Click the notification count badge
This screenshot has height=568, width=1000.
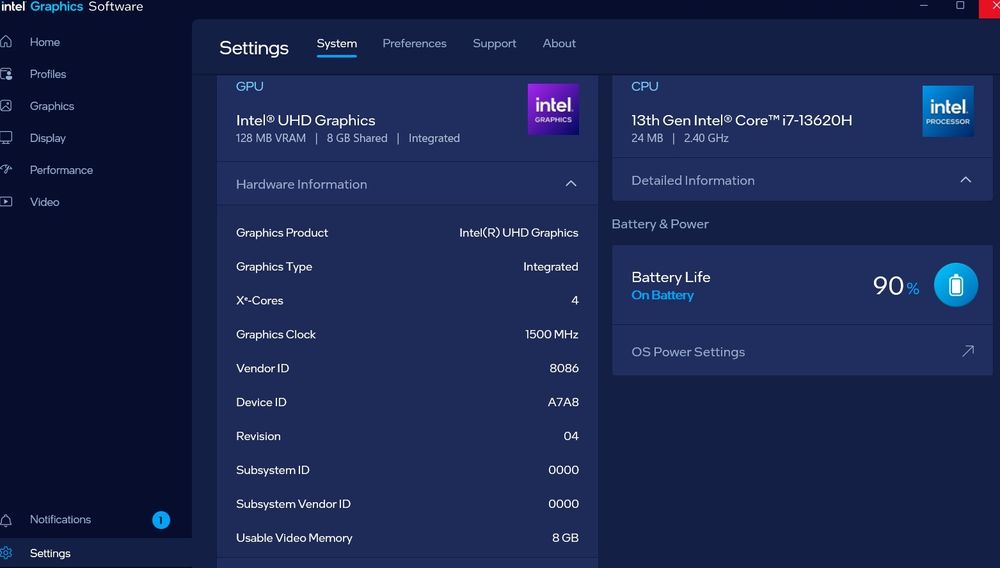click(x=161, y=520)
